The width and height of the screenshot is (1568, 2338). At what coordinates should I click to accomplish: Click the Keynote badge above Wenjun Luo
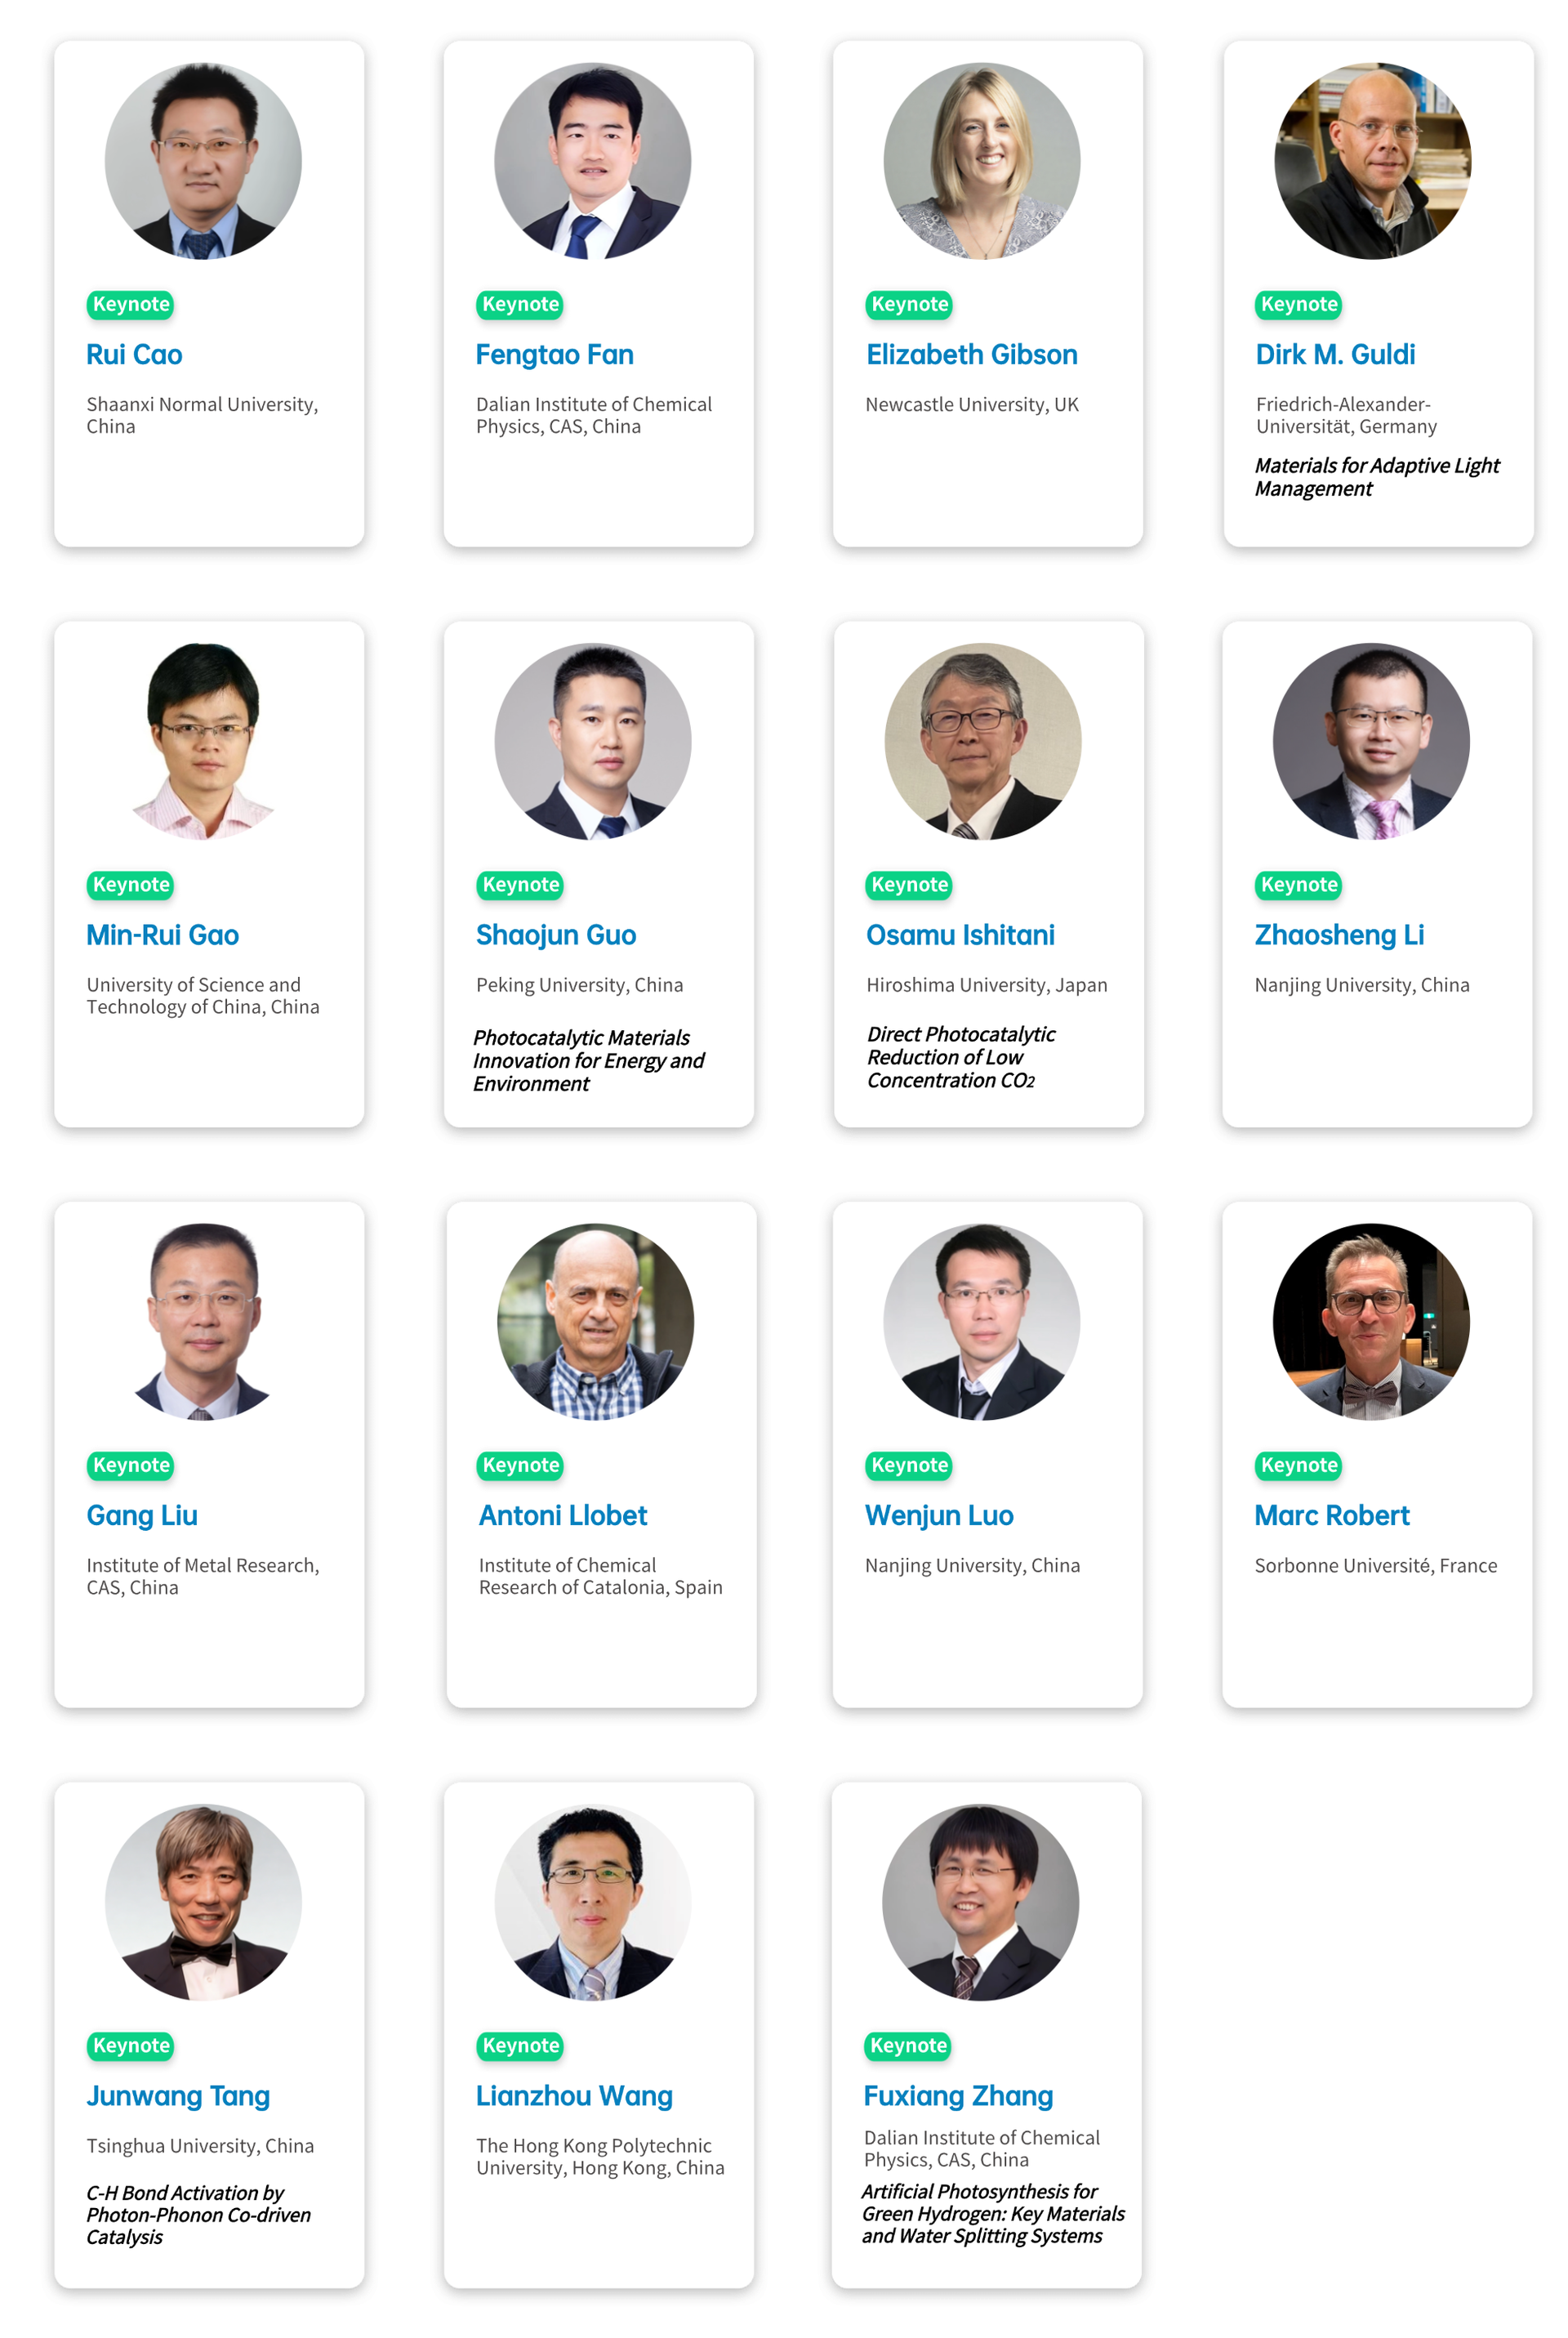click(909, 1465)
